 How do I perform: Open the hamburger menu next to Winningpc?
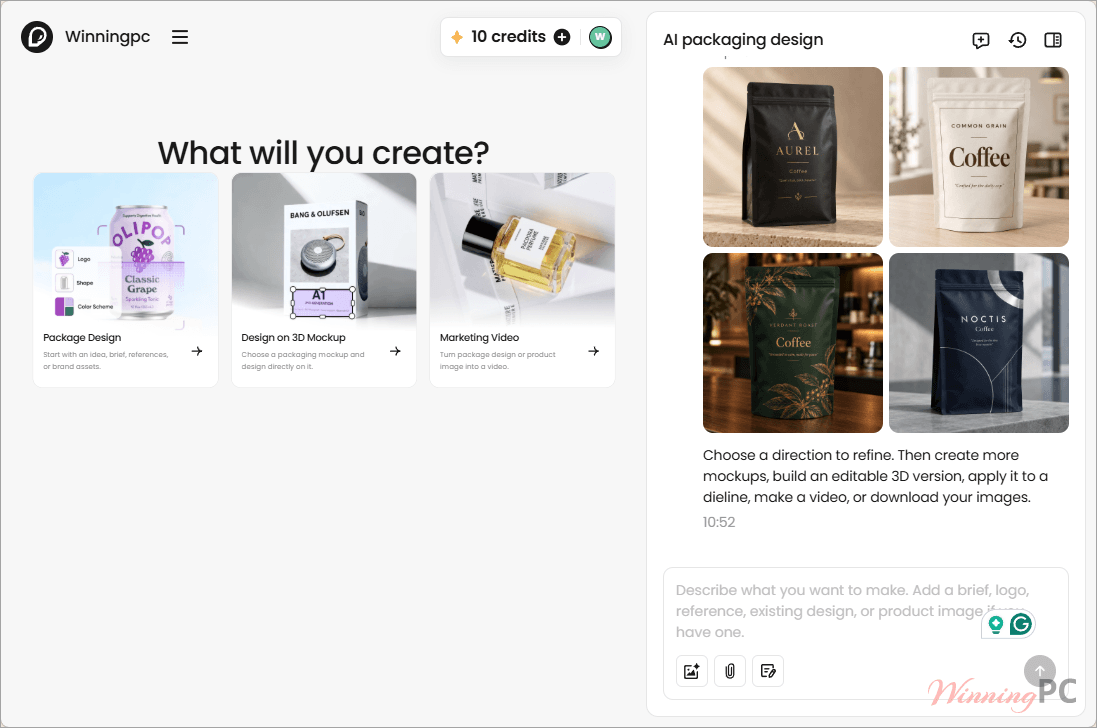pyautogui.click(x=180, y=37)
